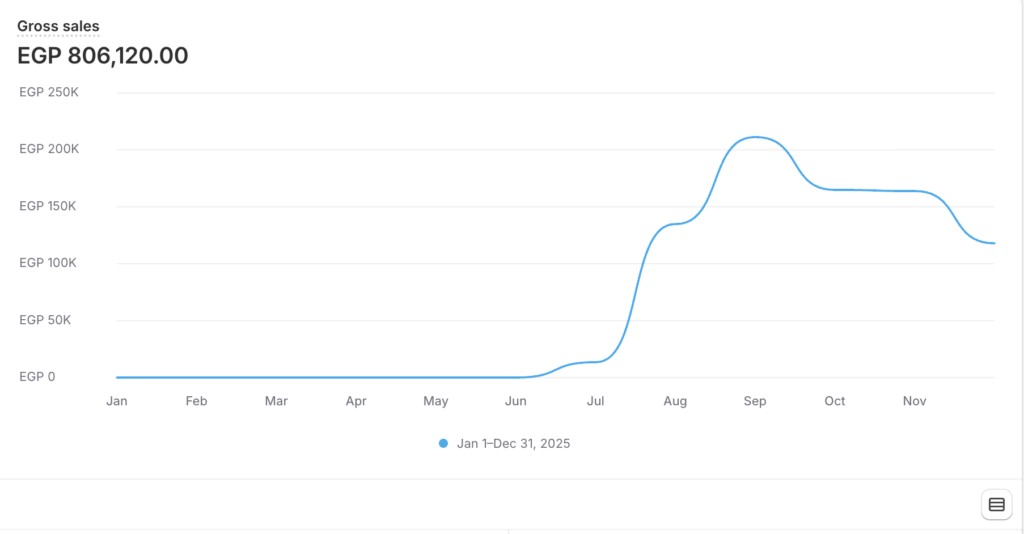Click the blue legend dot
Image resolution: width=1024 pixels, height=534 pixels.
click(x=443, y=443)
